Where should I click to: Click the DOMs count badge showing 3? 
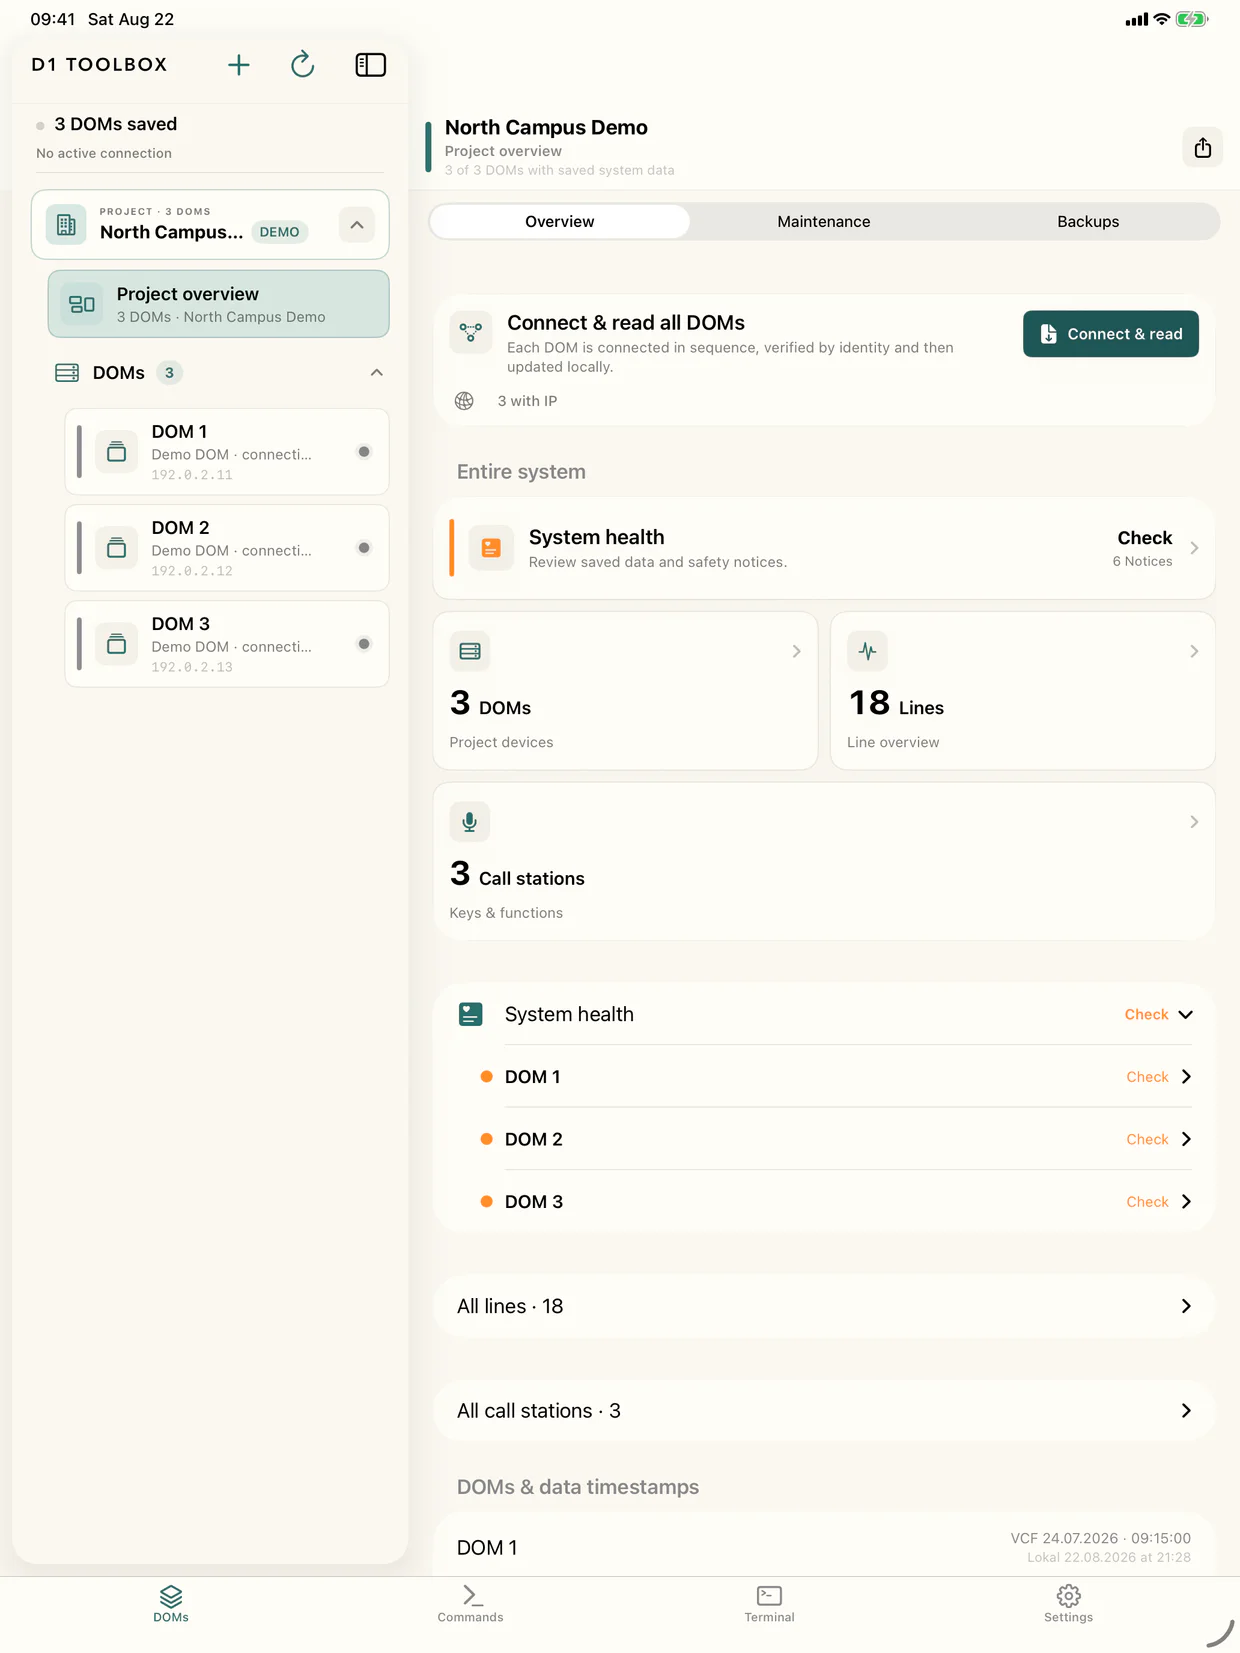click(x=169, y=373)
